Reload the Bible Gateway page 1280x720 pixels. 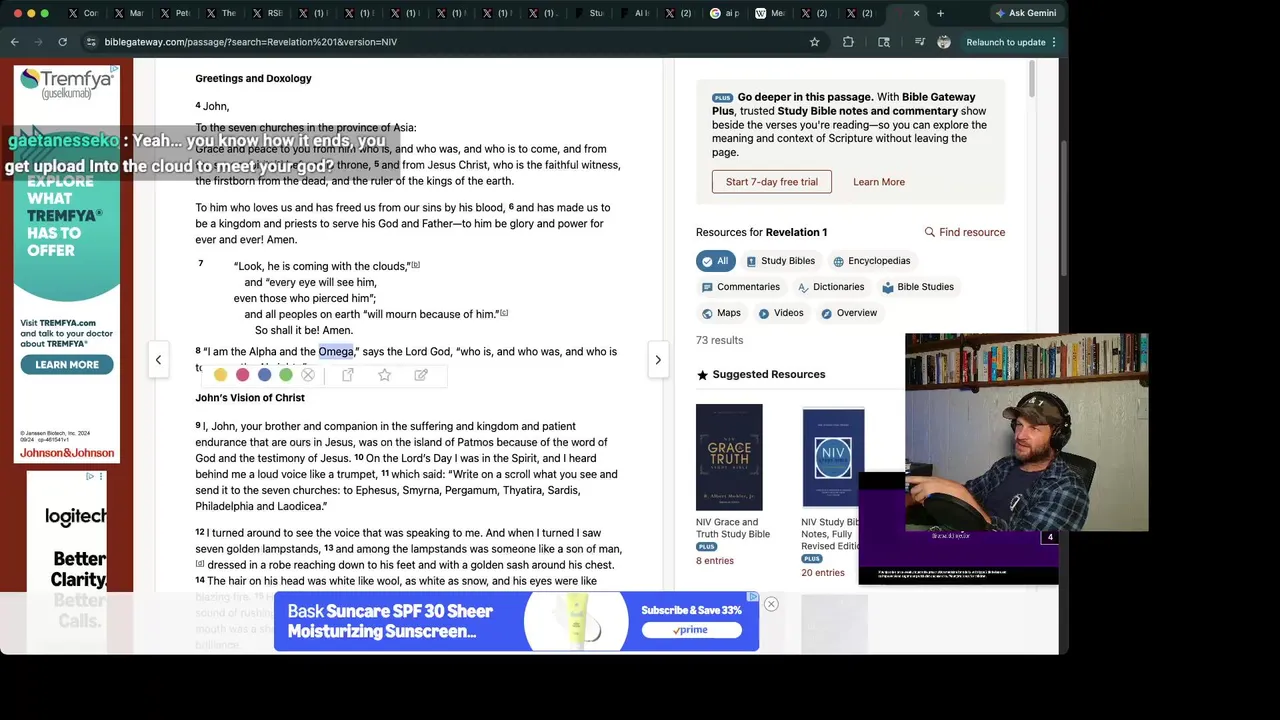62,42
